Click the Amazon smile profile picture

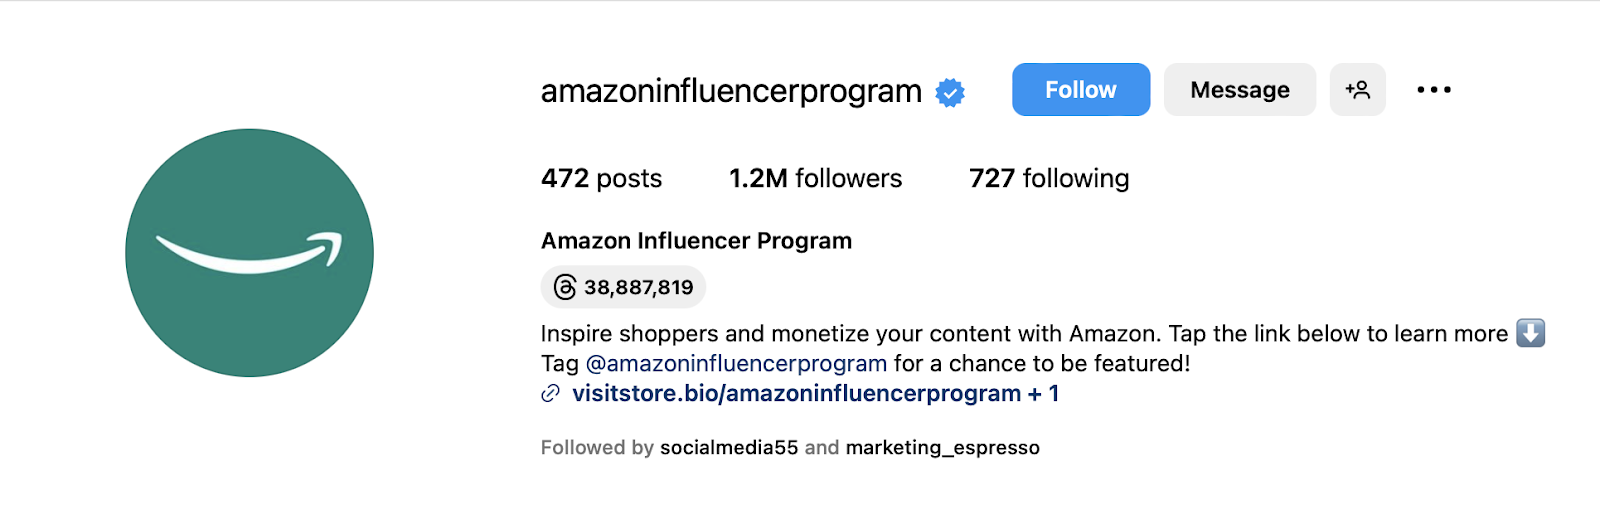[249, 252]
